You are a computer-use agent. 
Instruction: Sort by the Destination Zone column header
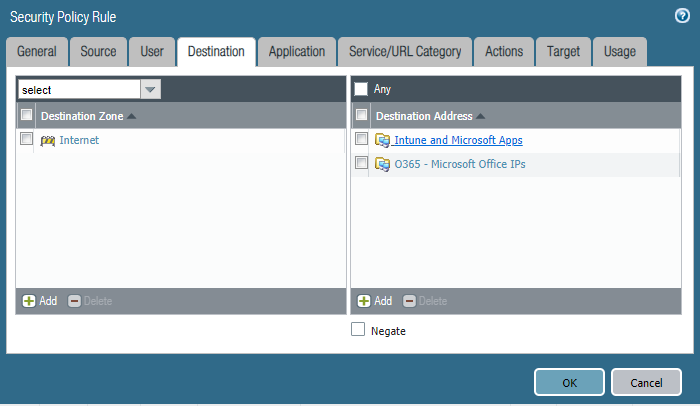tap(82, 116)
